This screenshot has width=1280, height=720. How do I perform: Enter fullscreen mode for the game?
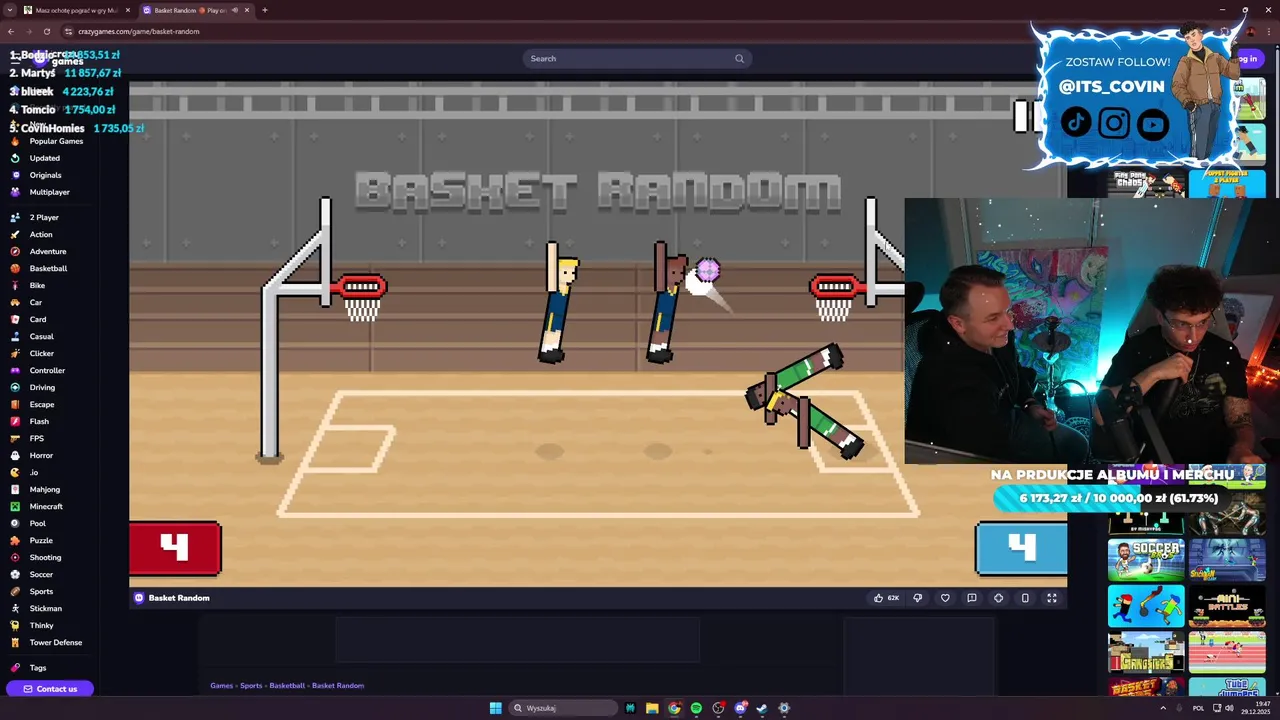click(x=1052, y=598)
